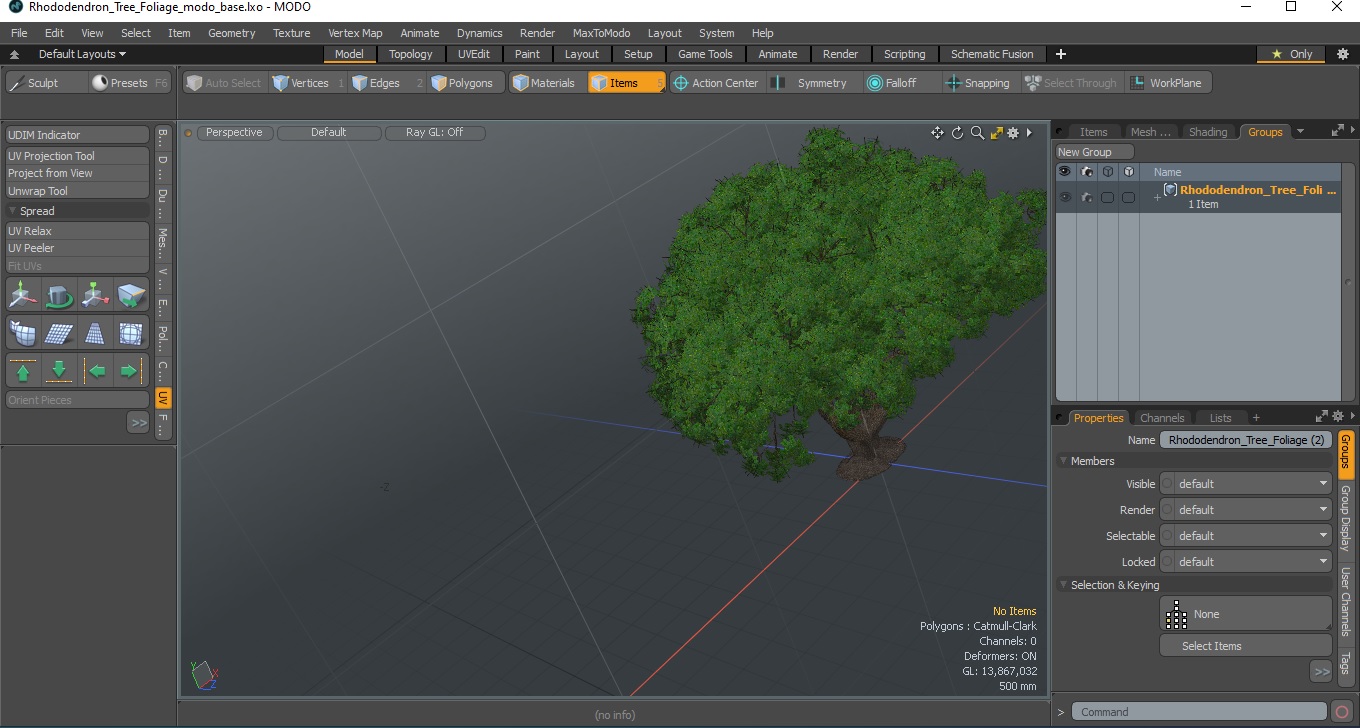Switch to Materials selection mode
Viewport: 1360px width, 728px height.
click(547, 83)
